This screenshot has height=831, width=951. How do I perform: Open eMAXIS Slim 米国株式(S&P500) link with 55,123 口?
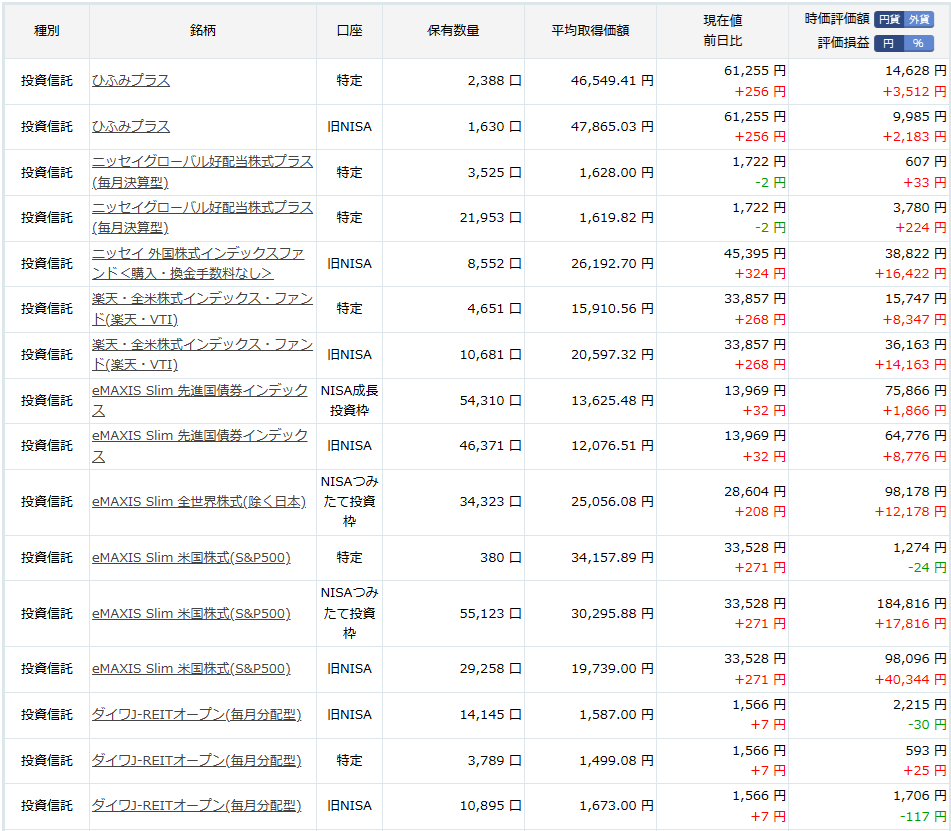(x=191, y=614)
